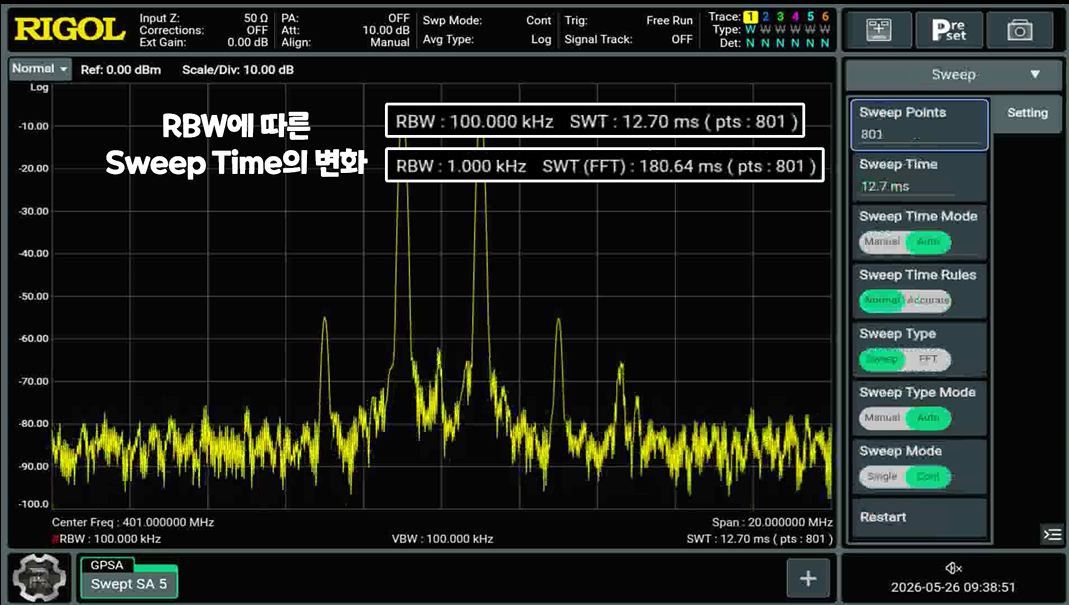Open the system settings gear icon
This screenshot has width=1069, height=605.
point(40,578)
